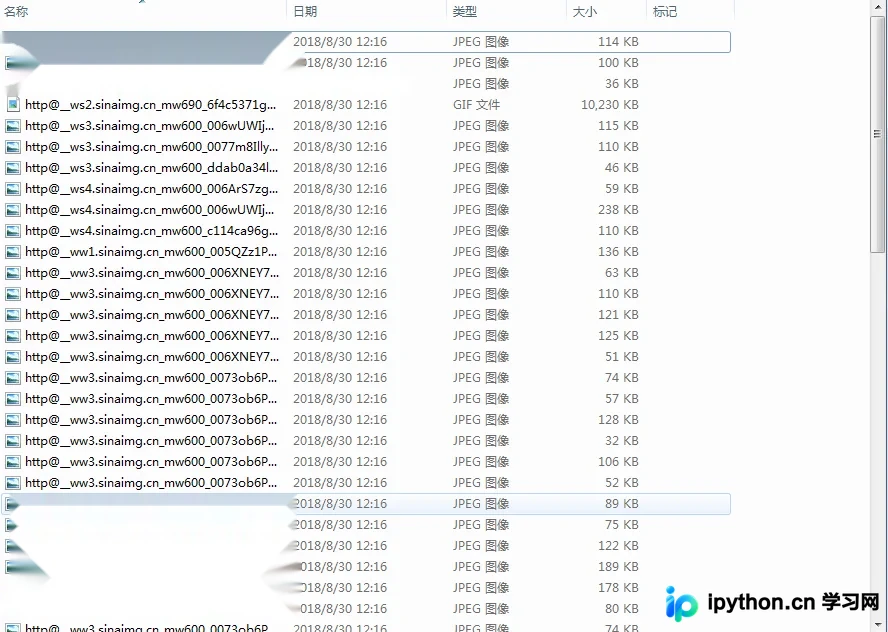This screenshot has height=632, width=888.
Task: Click icon of 006XNEY7 file sized 125 KB
Action: (x=13, y=336)
